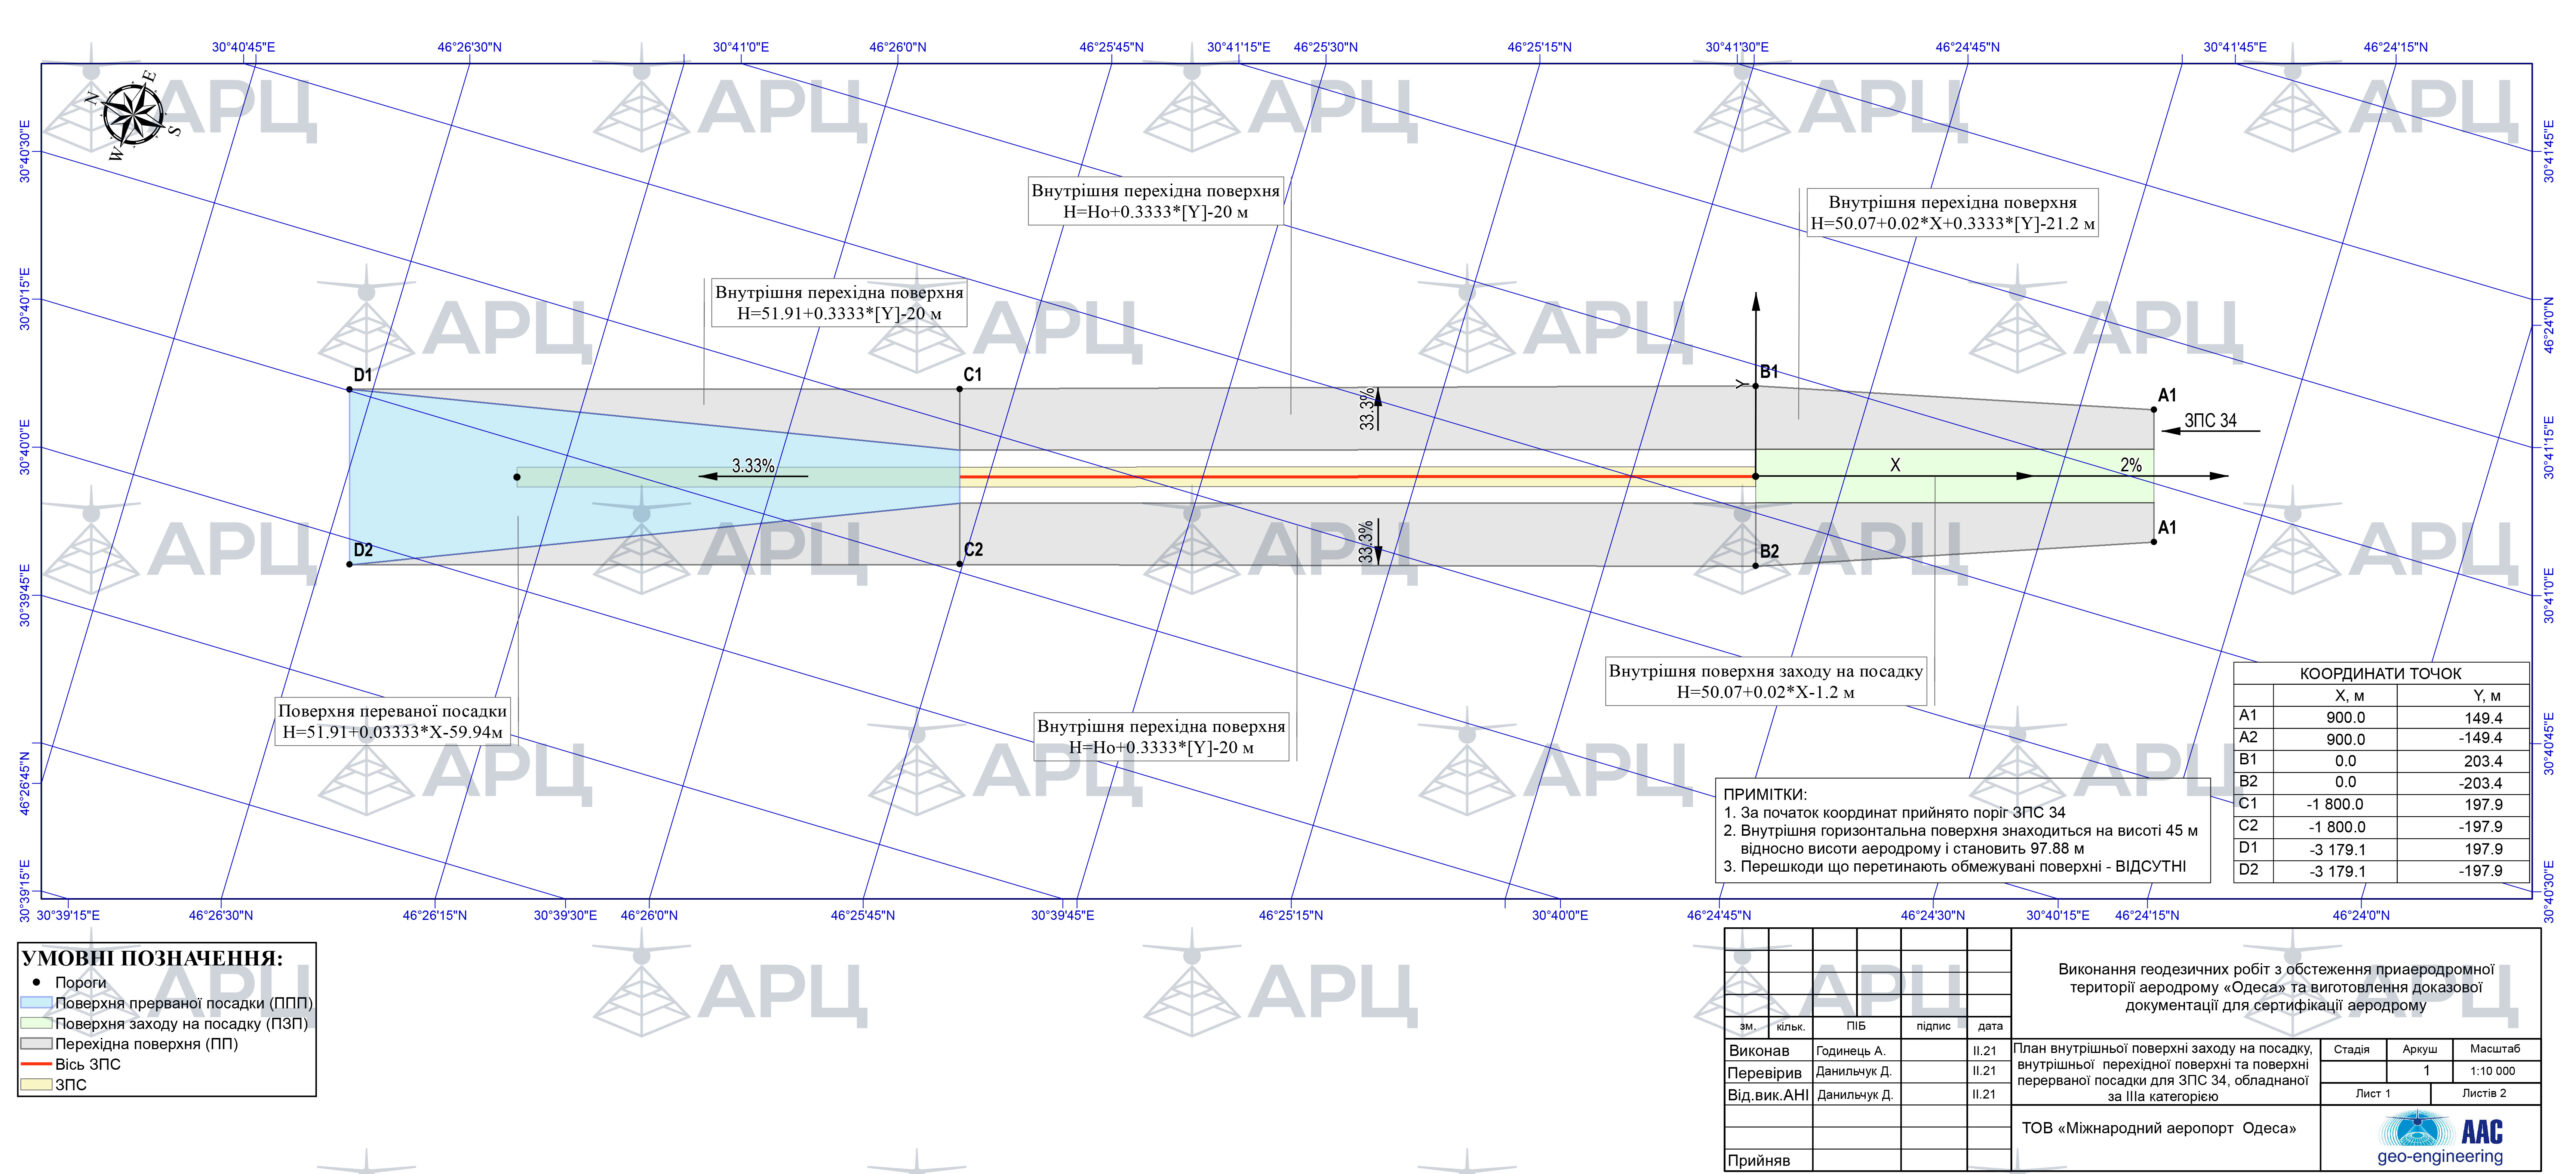Click the AAC geo-engineering logo

point(2440,1137)
